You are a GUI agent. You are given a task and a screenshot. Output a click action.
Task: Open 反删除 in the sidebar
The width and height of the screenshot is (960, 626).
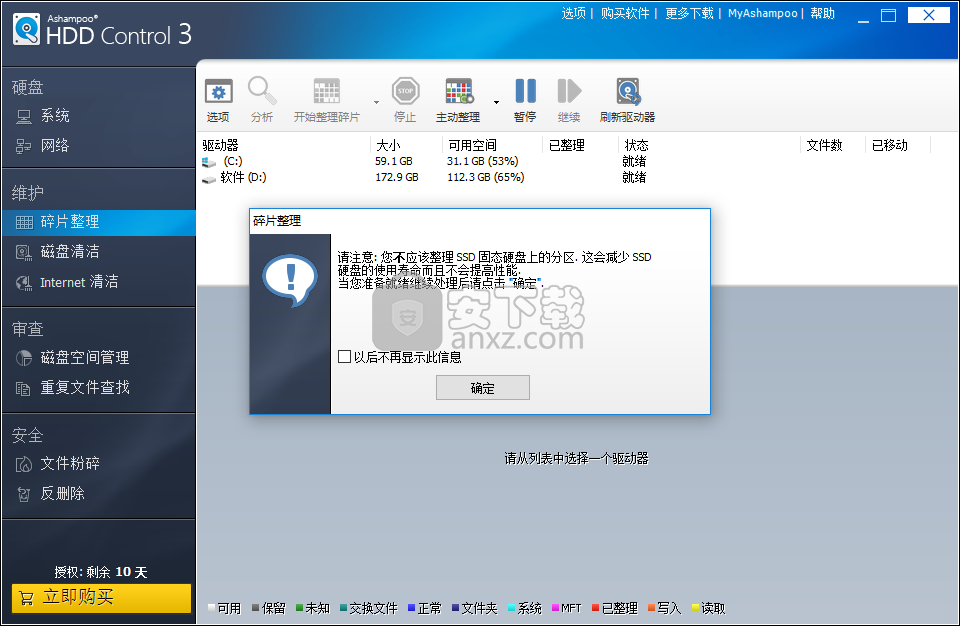[99, 494]
